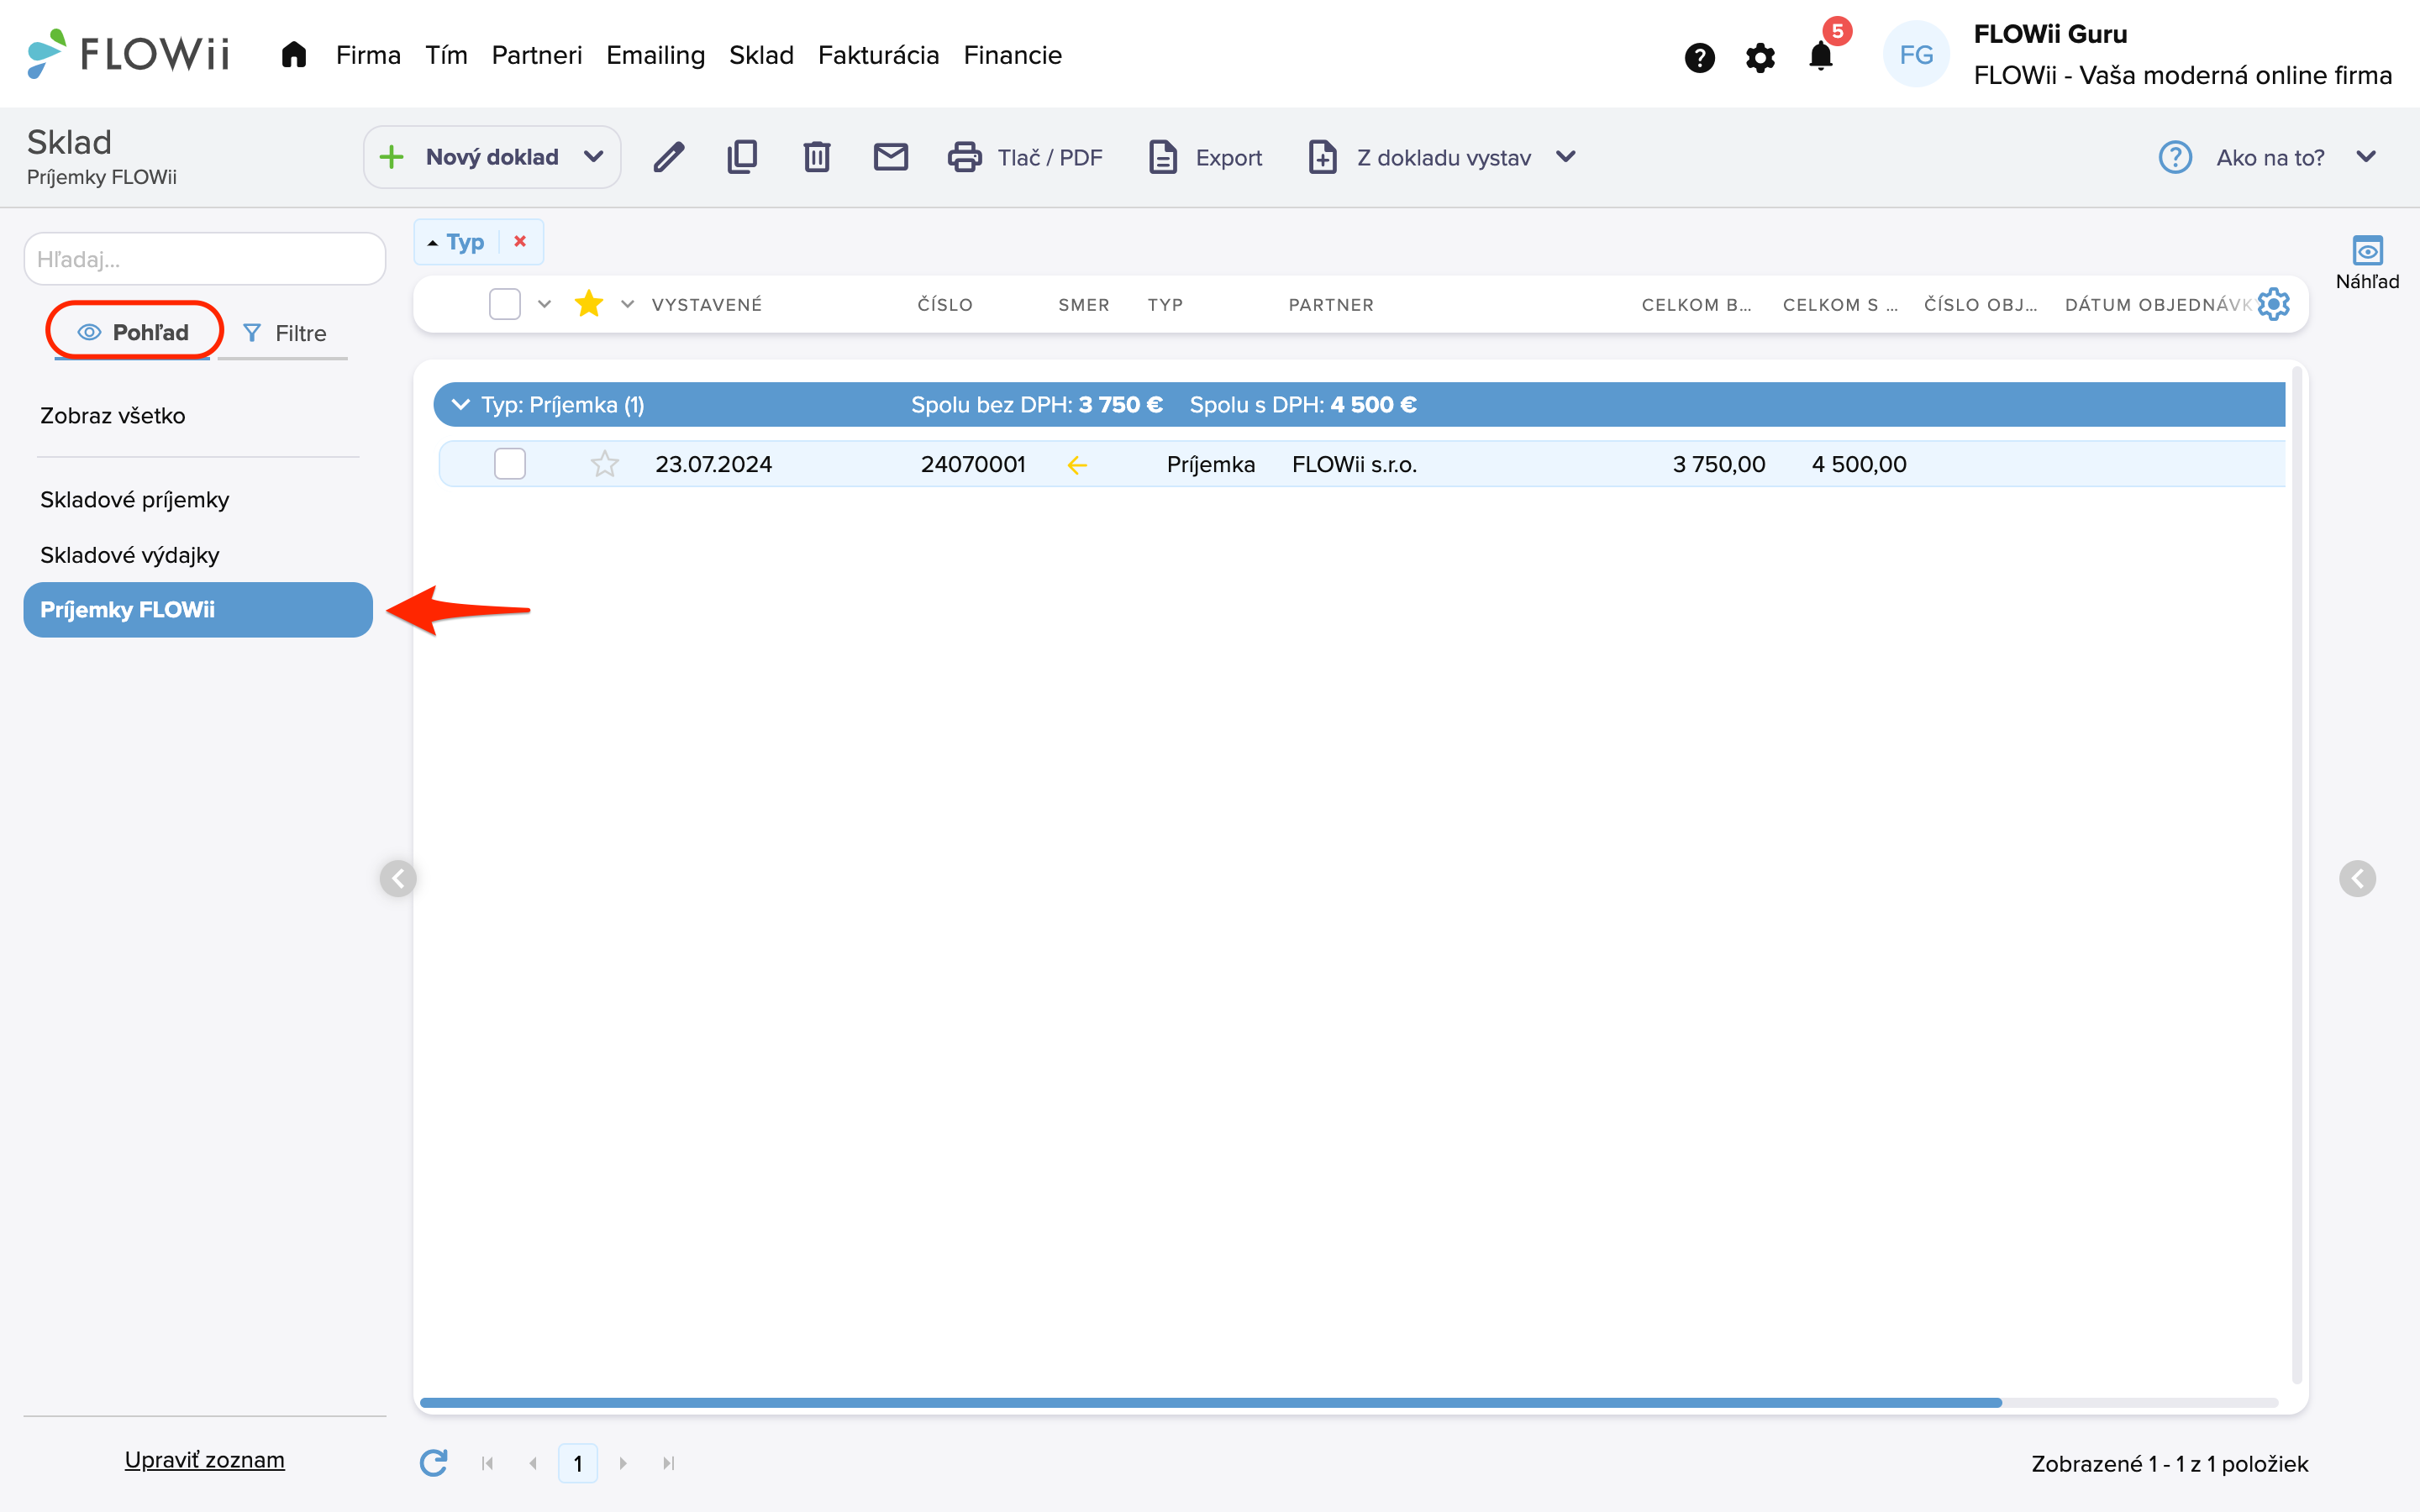Expand the right side panel arrow
This screenshot has width=2420, height=1512.
(2357, 878)
